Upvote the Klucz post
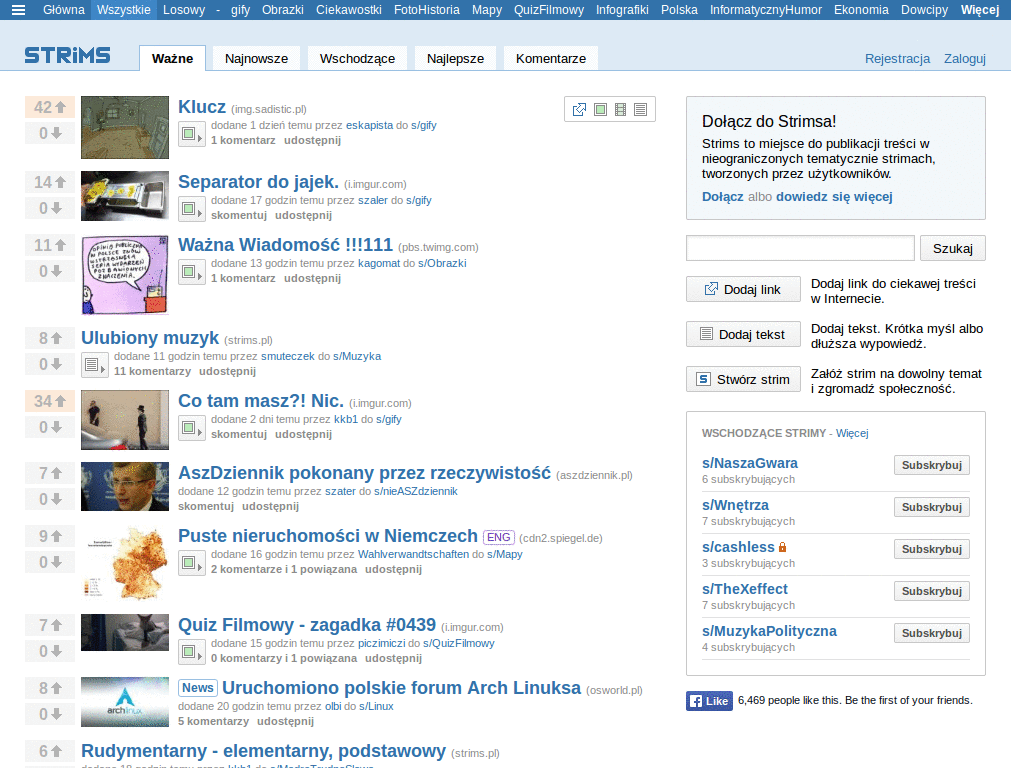The width and height of the screenshot is (1024, 768). tap(50, 107)
